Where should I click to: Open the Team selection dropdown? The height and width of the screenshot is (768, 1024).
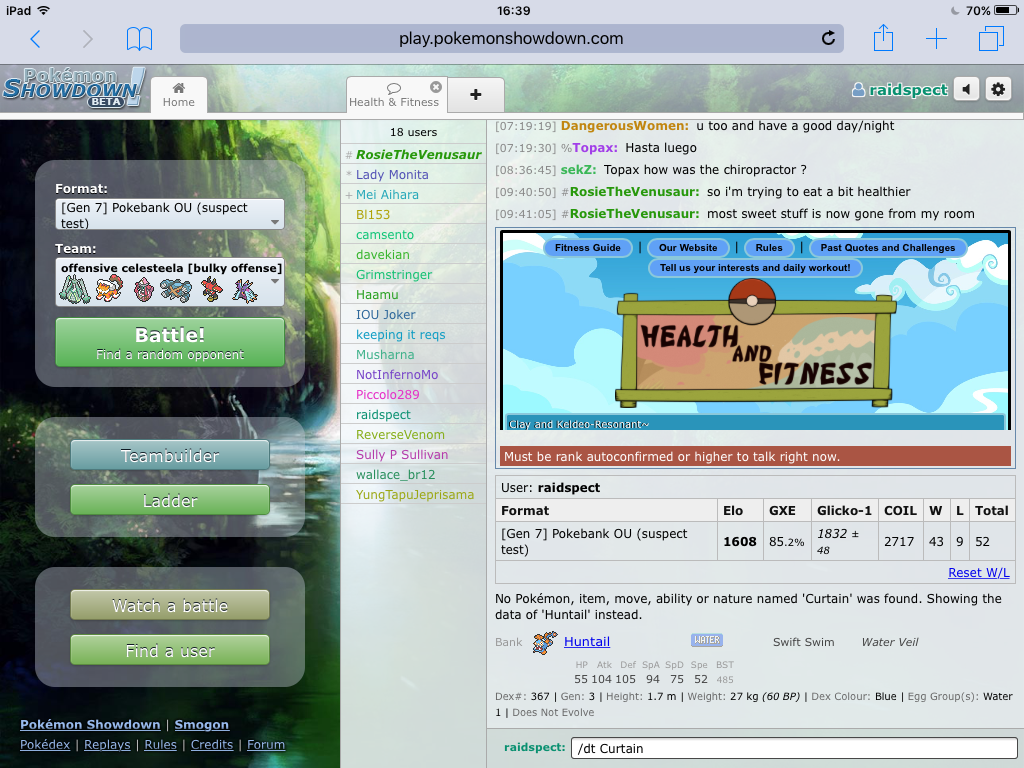click(x=170, y=282)
